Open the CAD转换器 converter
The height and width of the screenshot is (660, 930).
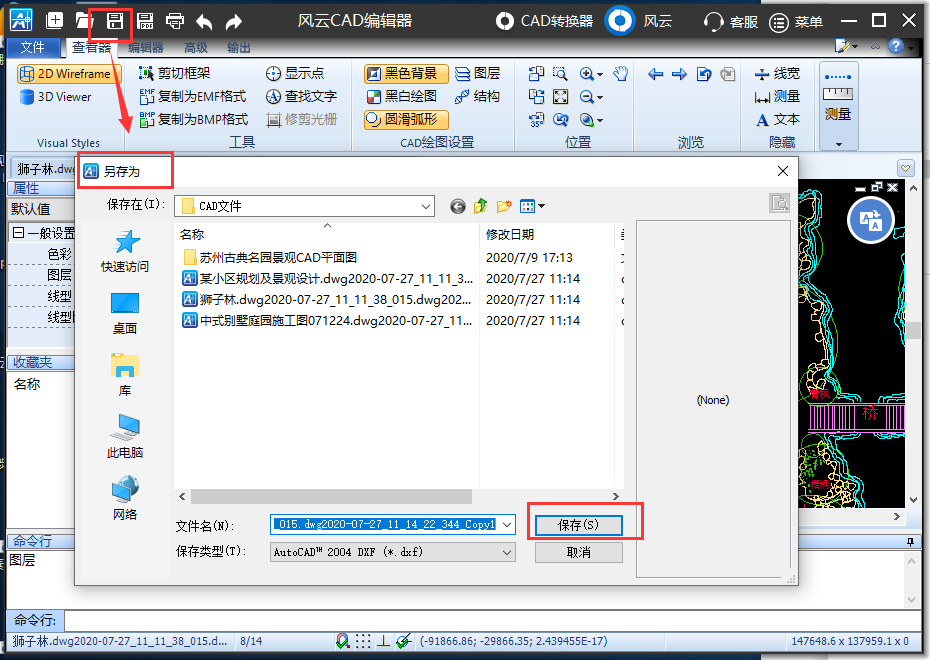544,21
